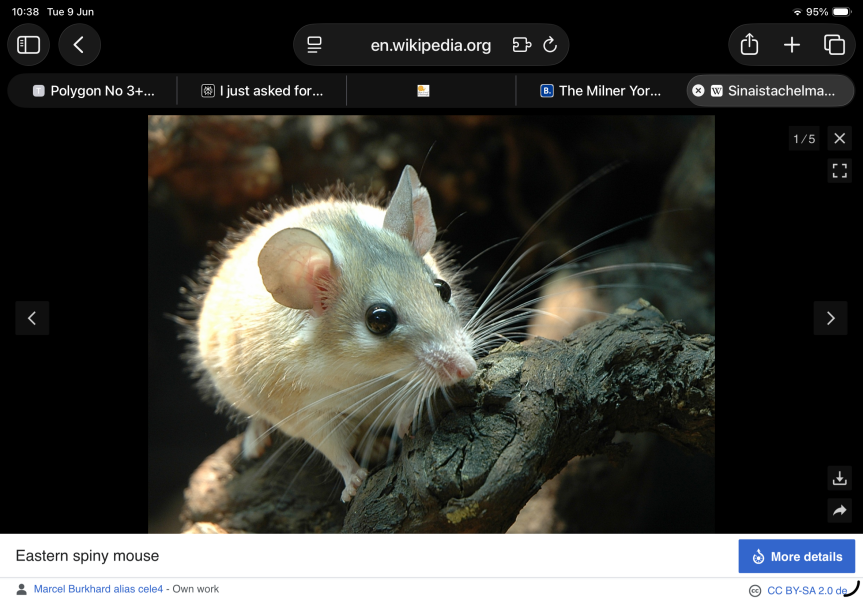Go back to the previous page
The image size is (863, 600).
tap(79, 45)
